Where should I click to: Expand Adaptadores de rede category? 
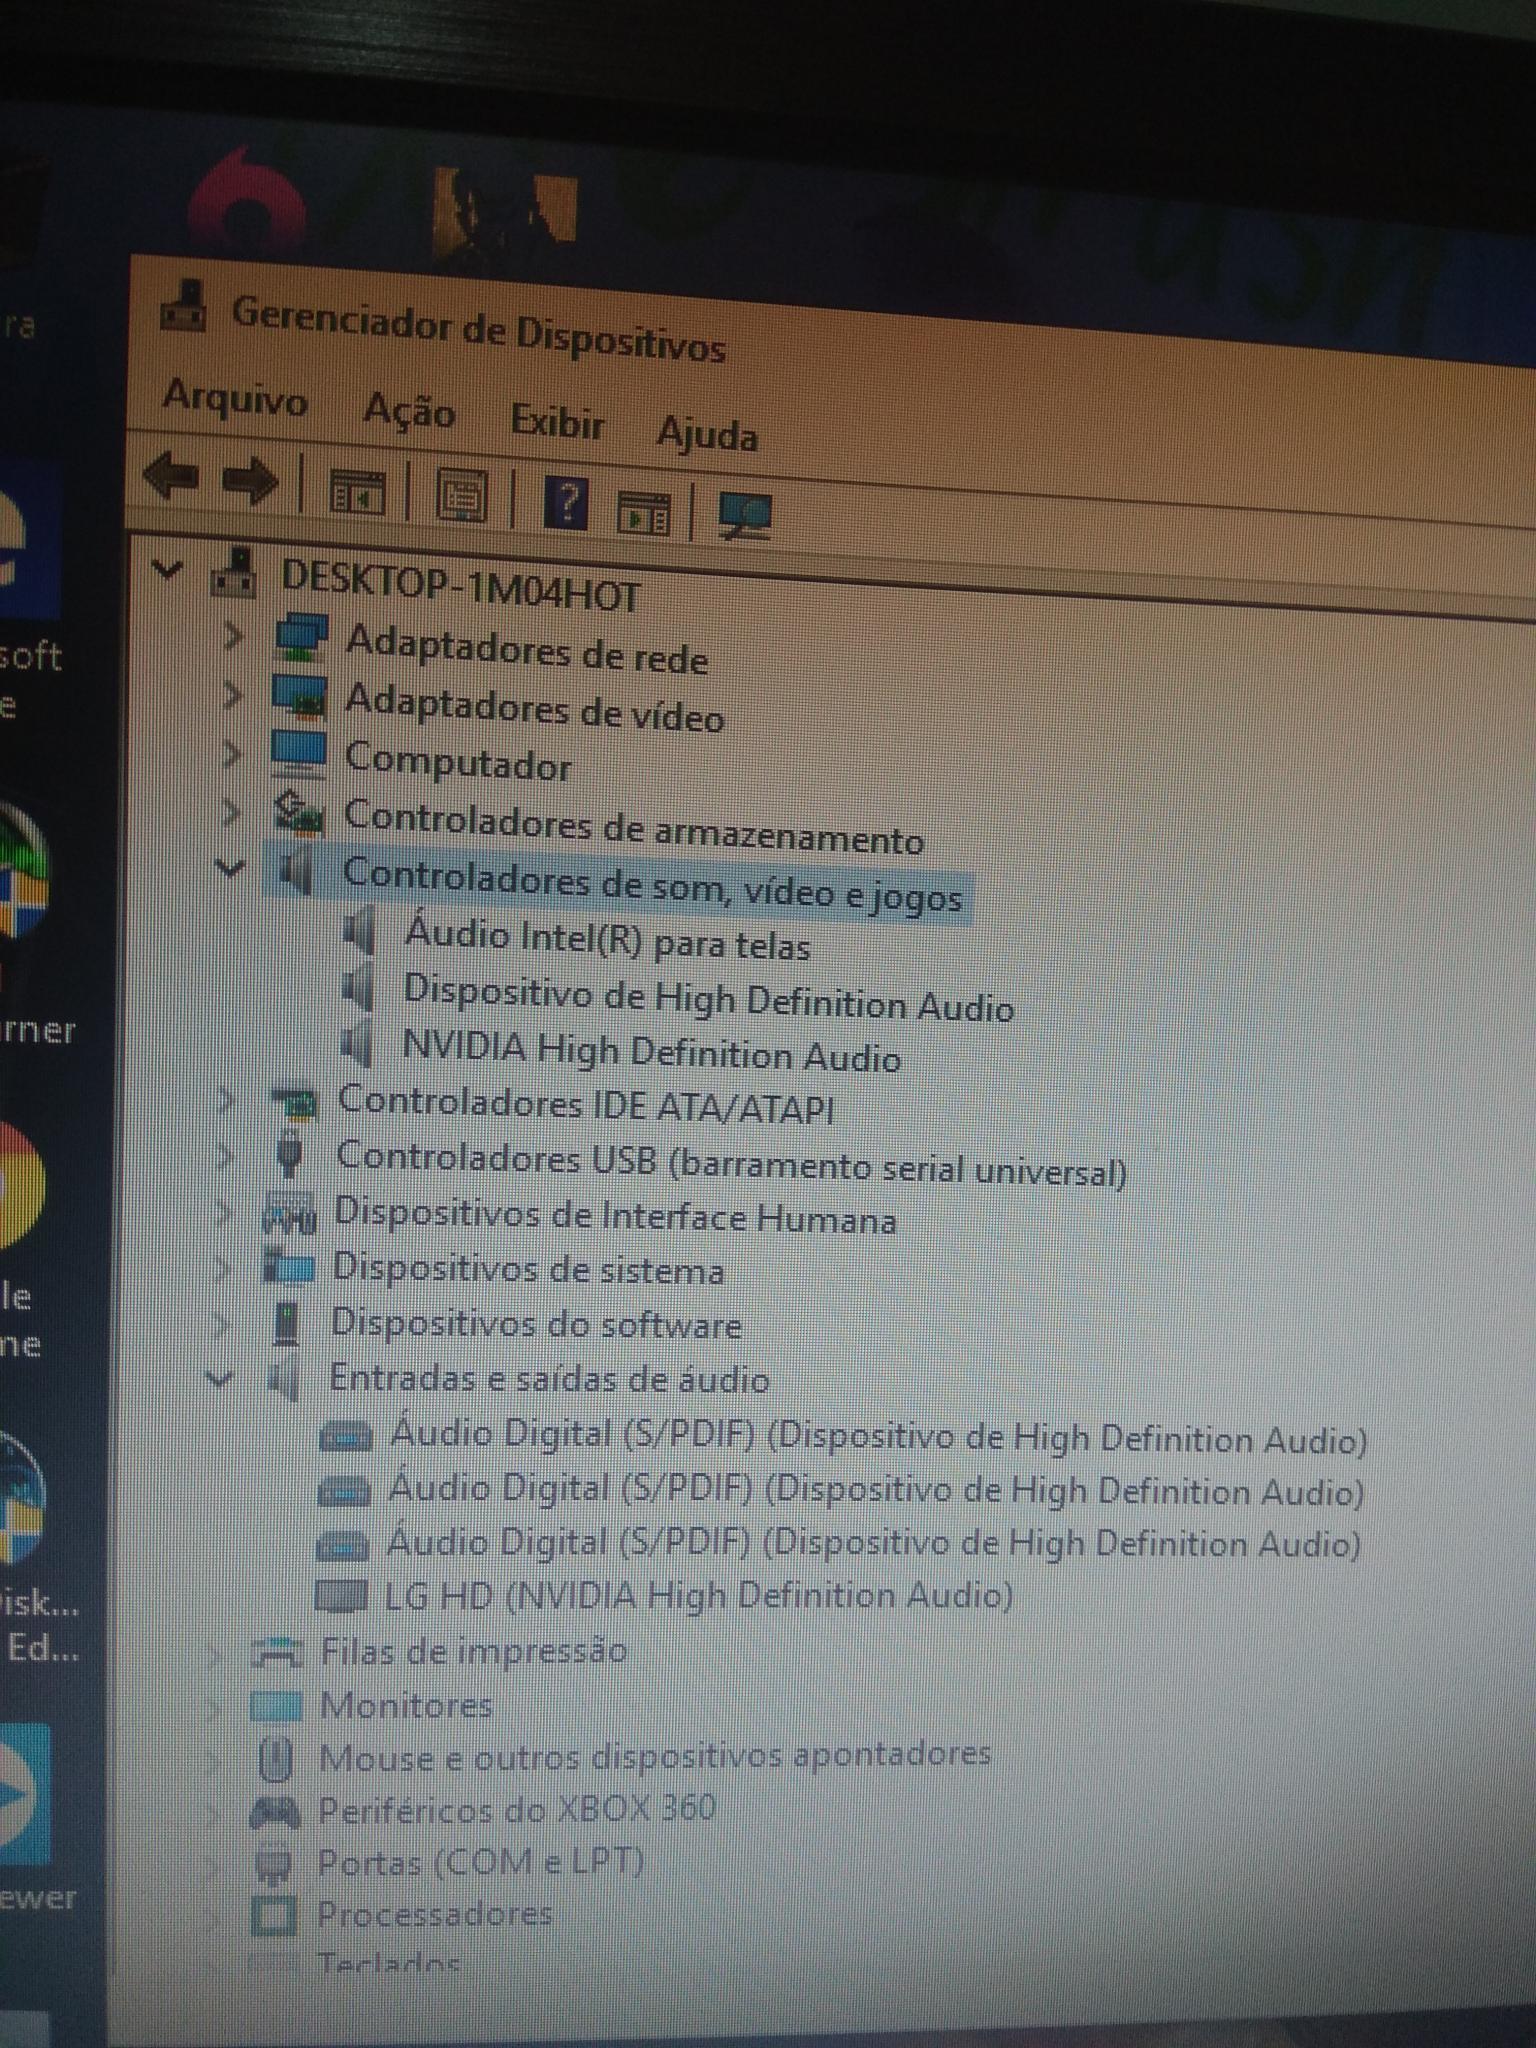click(x=232, y=634)
